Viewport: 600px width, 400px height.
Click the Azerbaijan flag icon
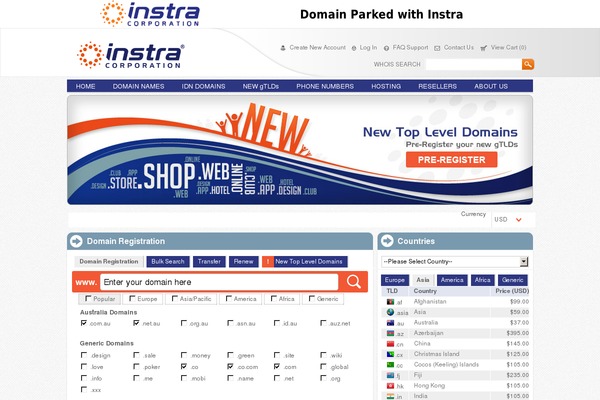click(390, 333)
